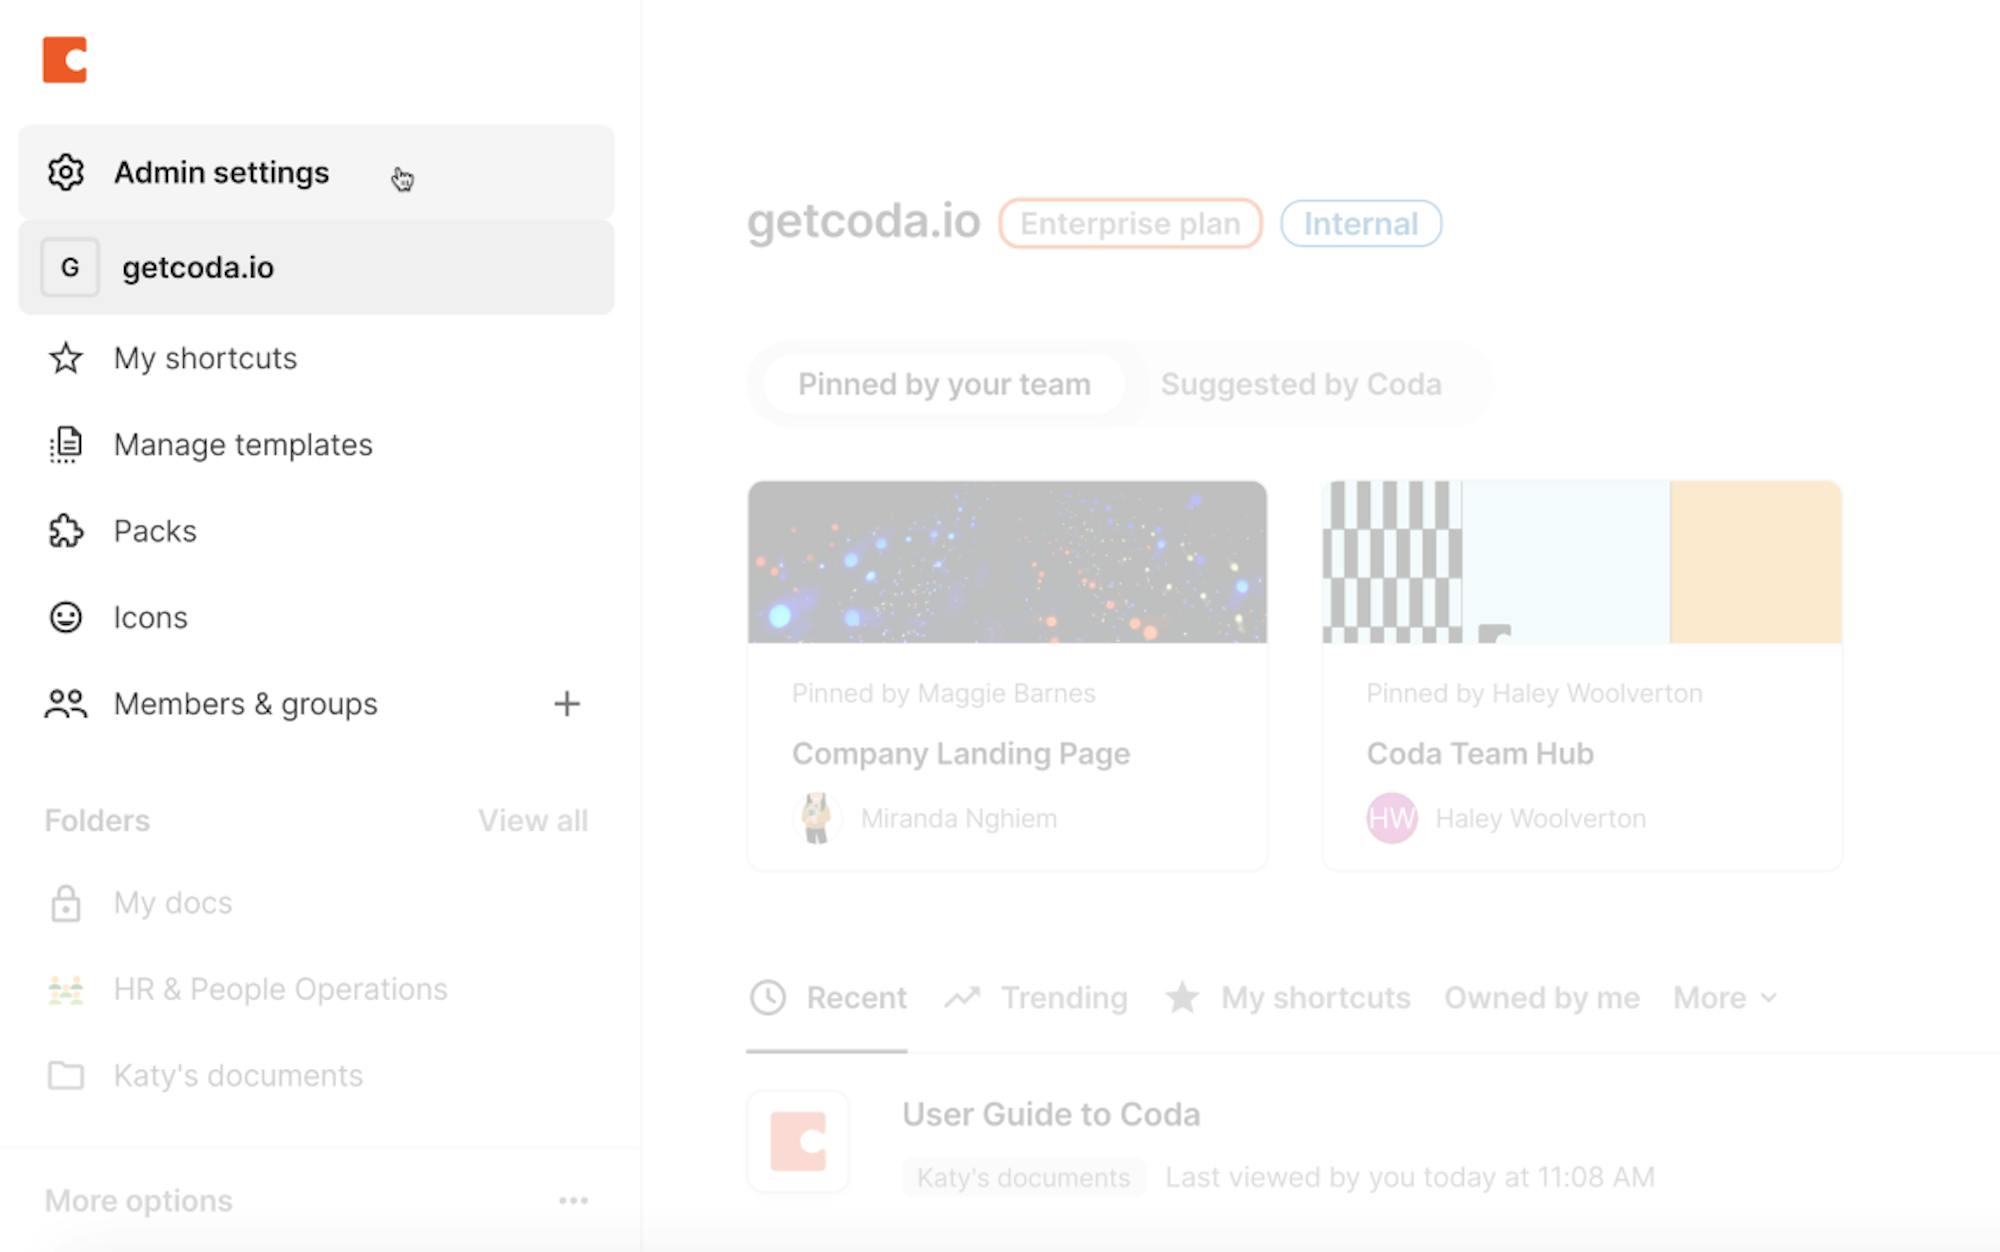Open the three-dot More options menu
The height and width of the screenshot is (1252, 2000).
click(x=573, y=1200)
